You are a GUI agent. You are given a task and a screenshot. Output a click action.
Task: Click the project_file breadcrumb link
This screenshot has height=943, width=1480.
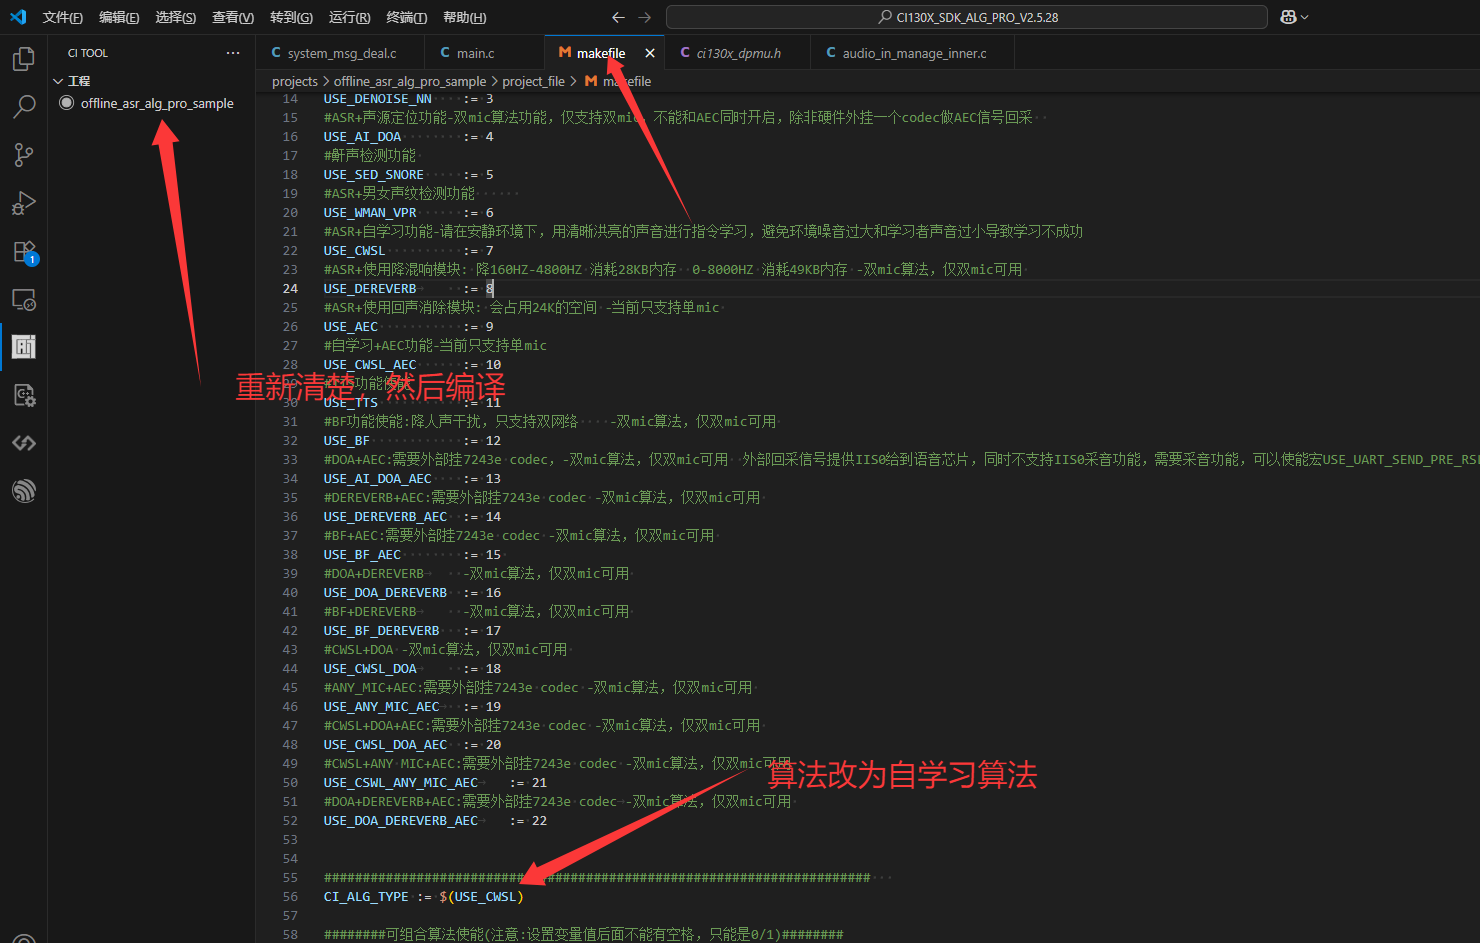tap(533, 81)
